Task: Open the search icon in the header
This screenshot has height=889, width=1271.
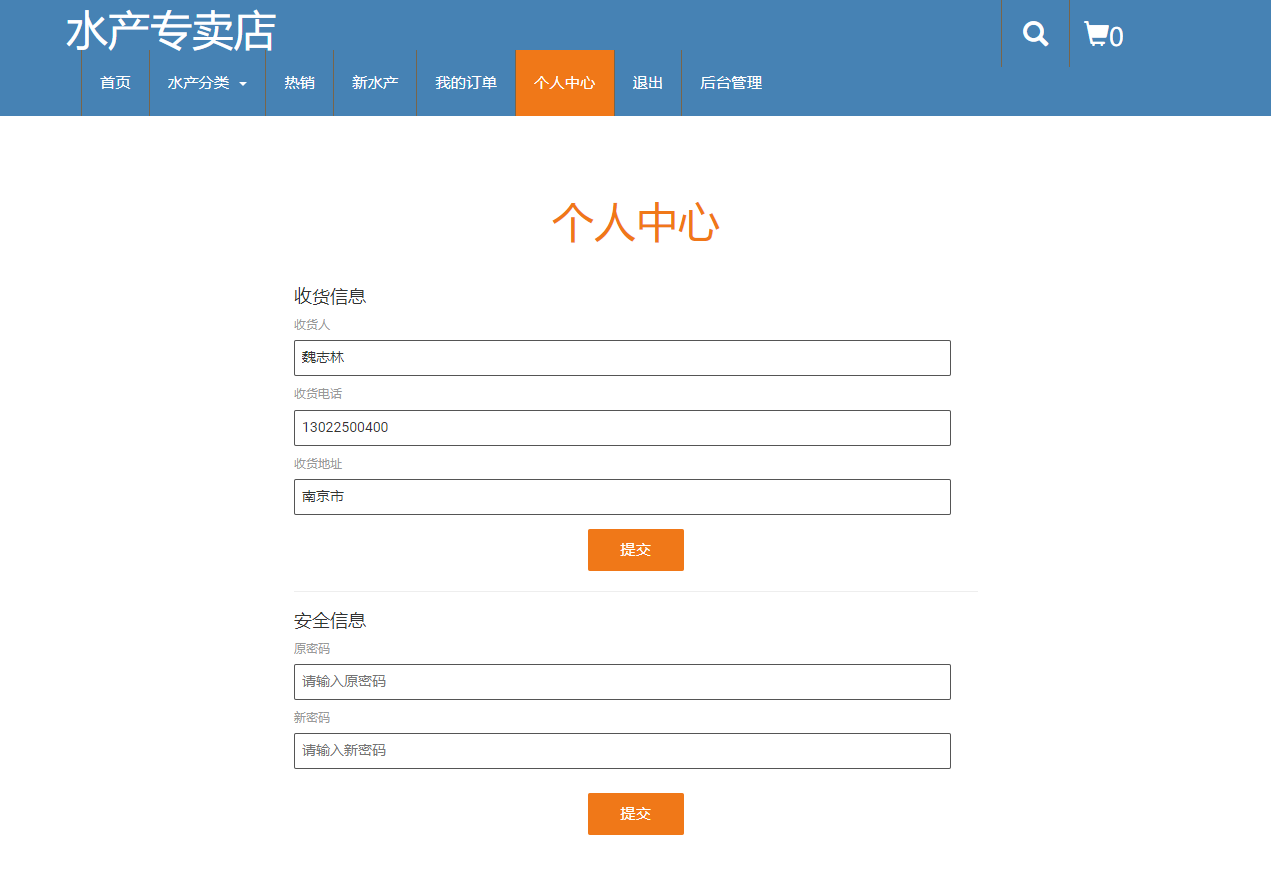Action: pyautogui.click(x=1034, y=33)
